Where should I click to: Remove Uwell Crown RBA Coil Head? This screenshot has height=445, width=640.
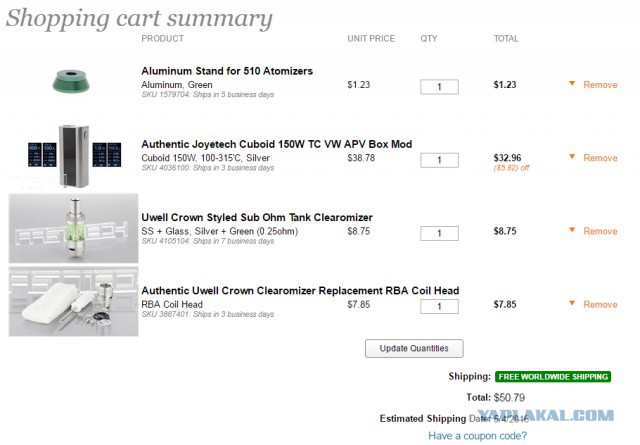(x=600, y=304)
